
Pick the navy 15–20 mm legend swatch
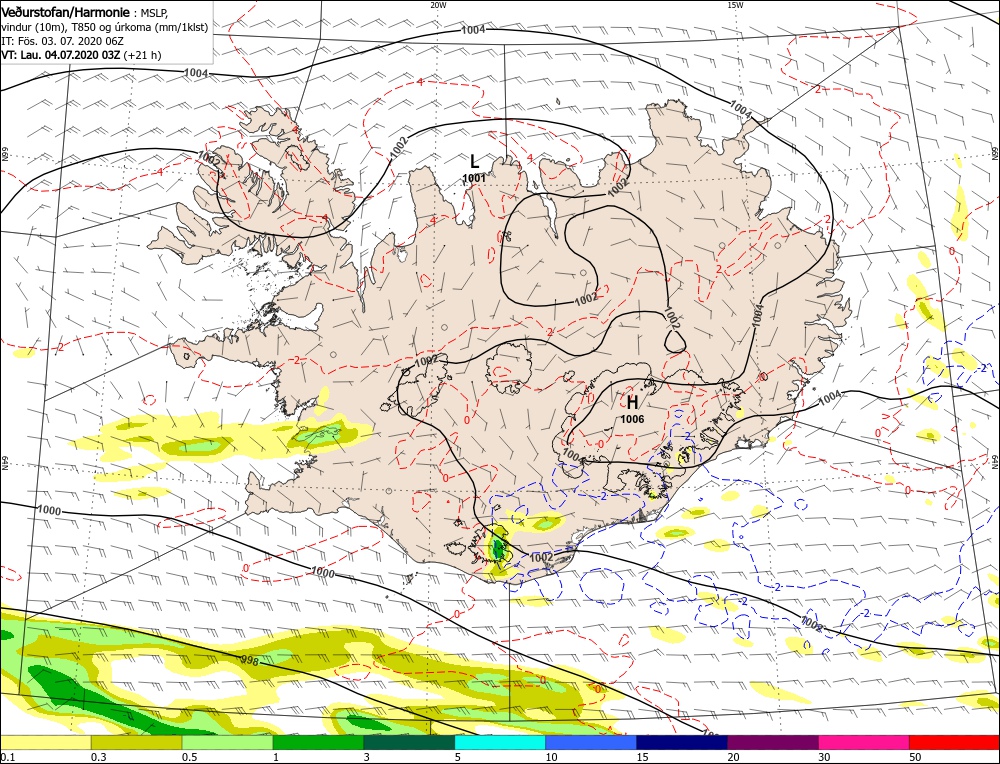pyautogui.click(x=682, y=742)
